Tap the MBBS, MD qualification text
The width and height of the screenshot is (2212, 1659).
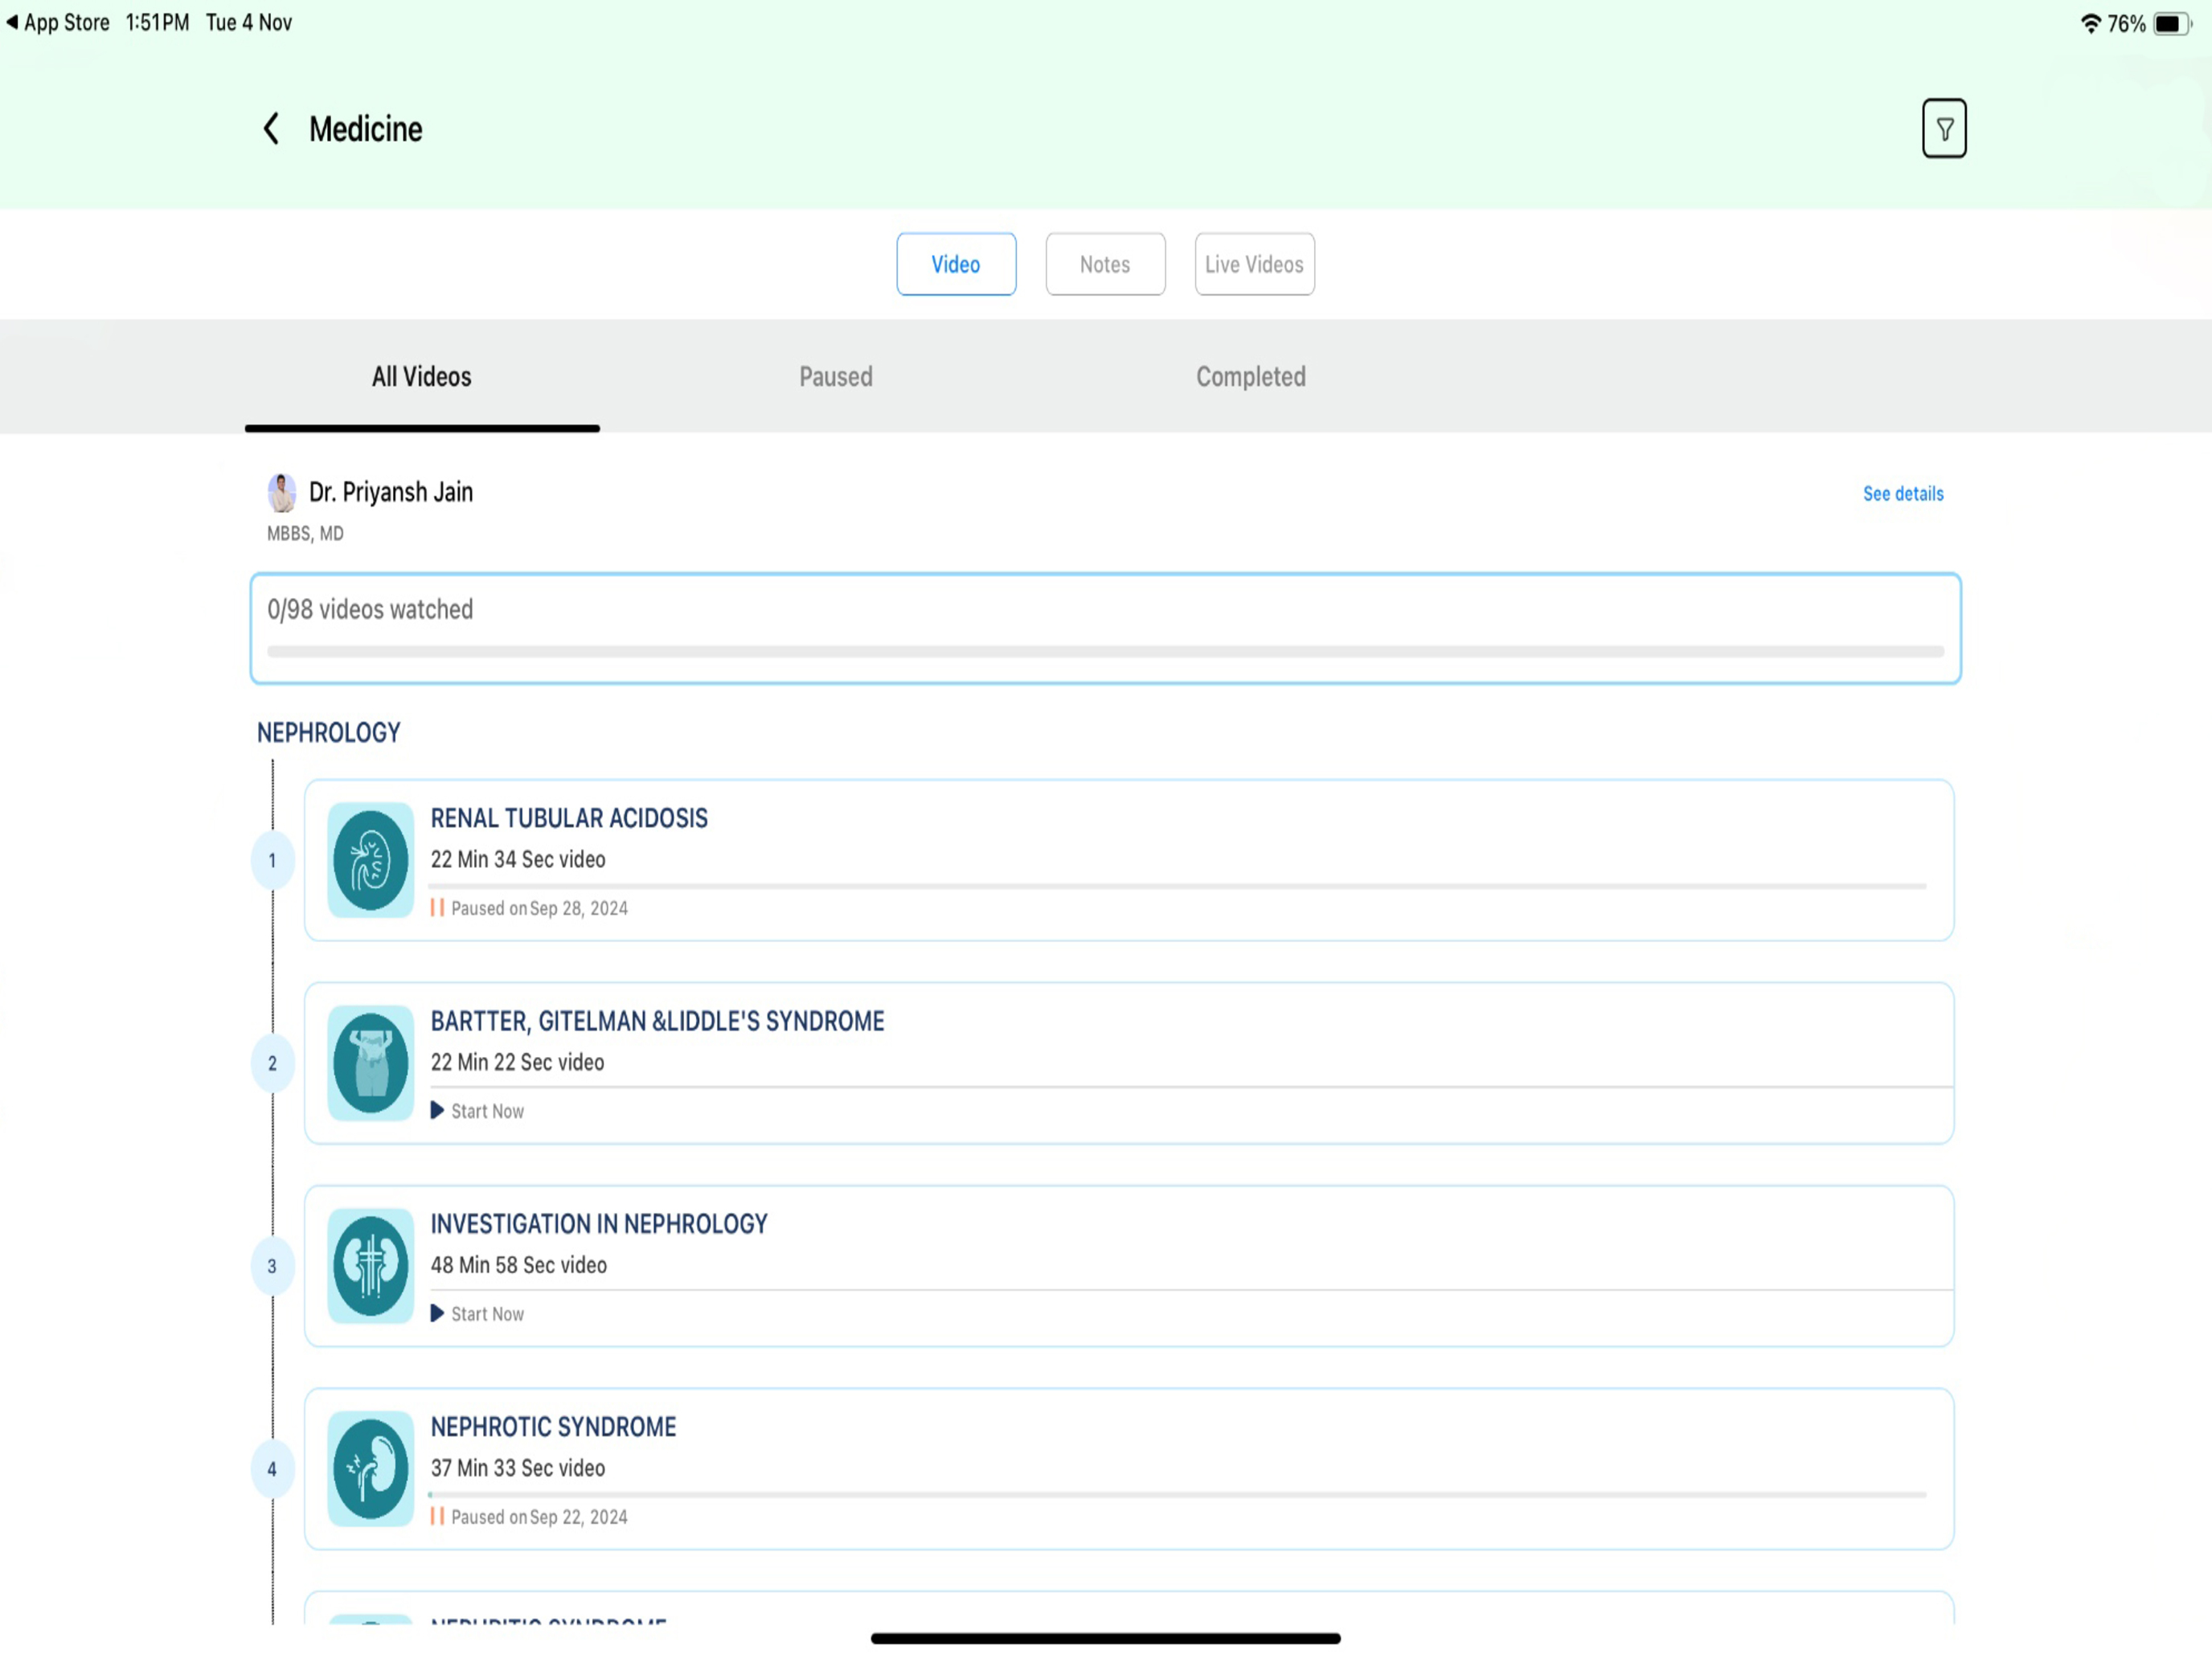pos(305,534)
